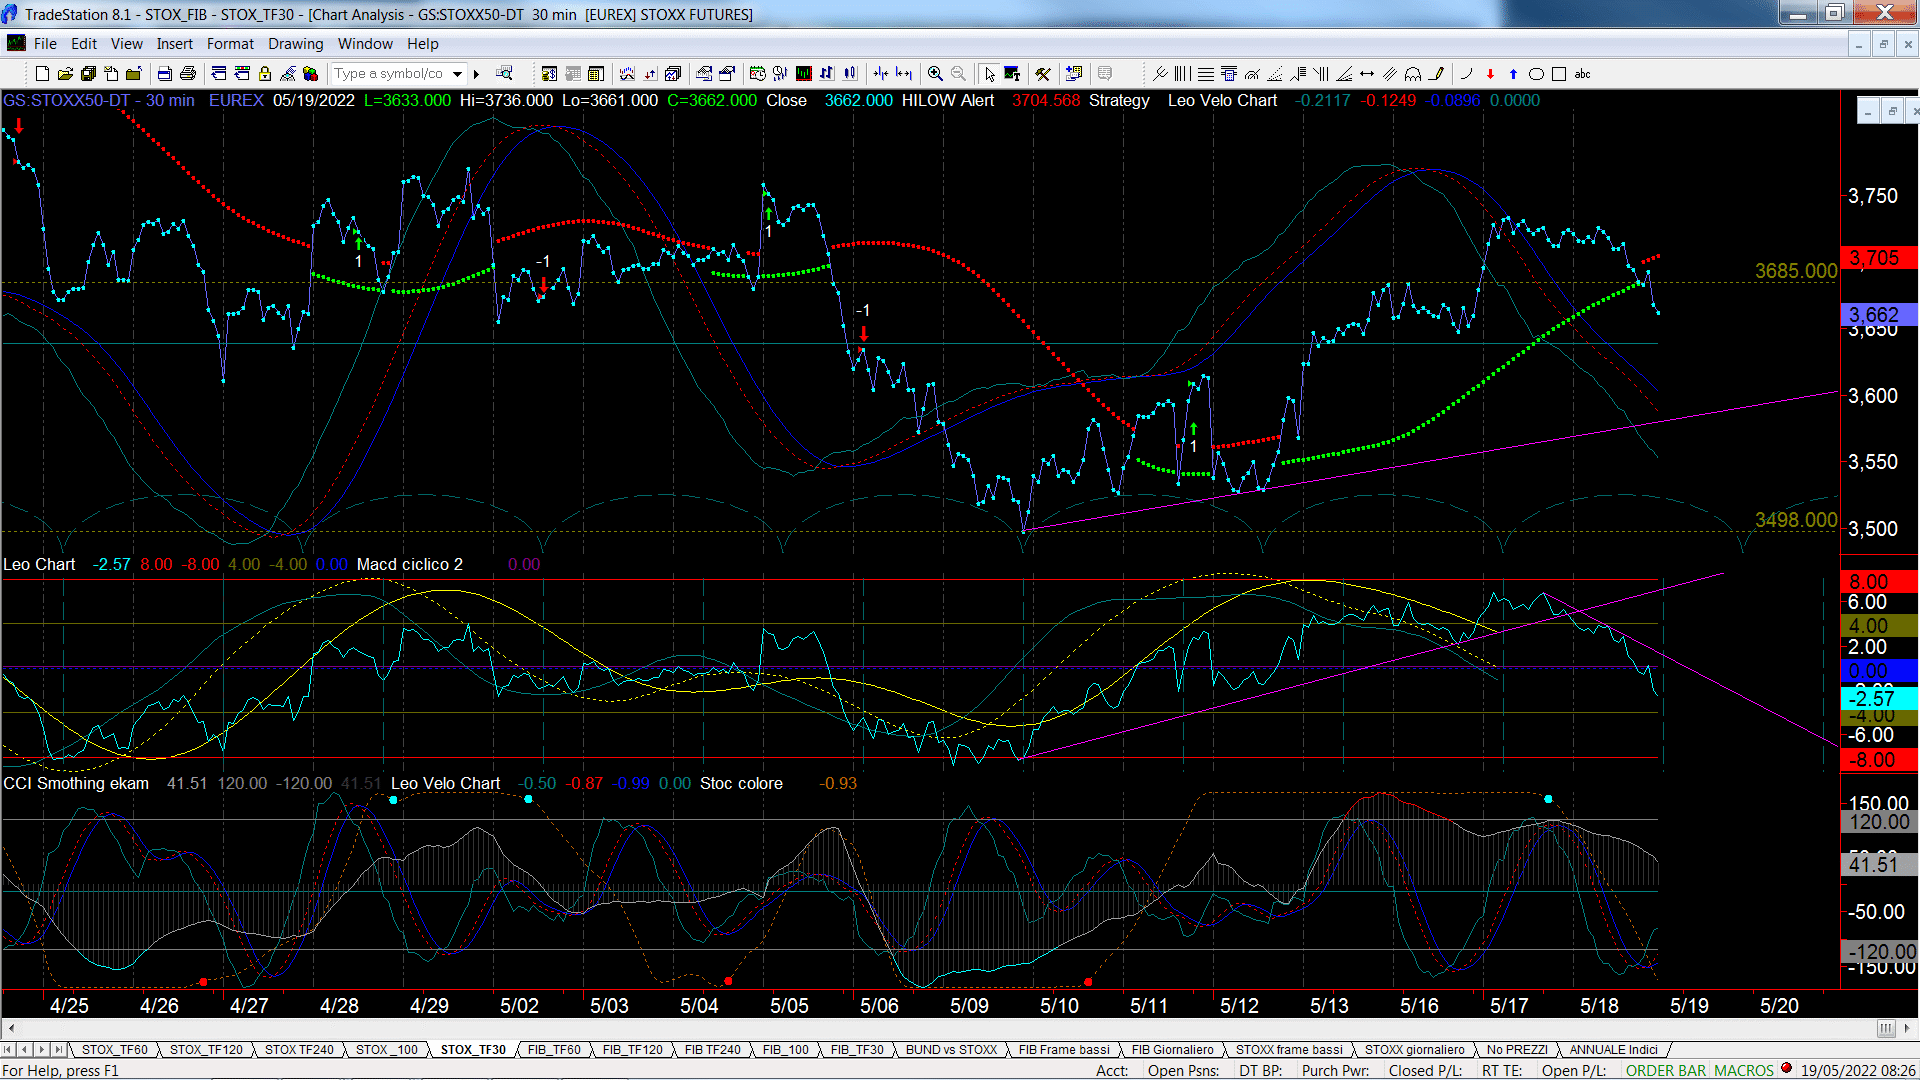Switch to the BUND vs STOXX tab
Viewport: 1920px width, 1080px height.
point(951,1049)
